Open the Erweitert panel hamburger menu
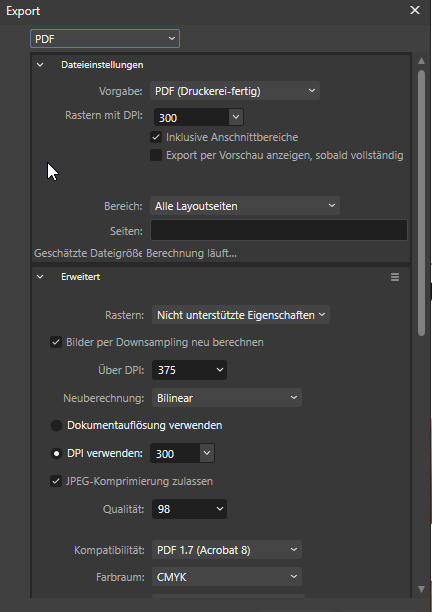The height and width of the screenshot is (612, 432). (395, 277)
